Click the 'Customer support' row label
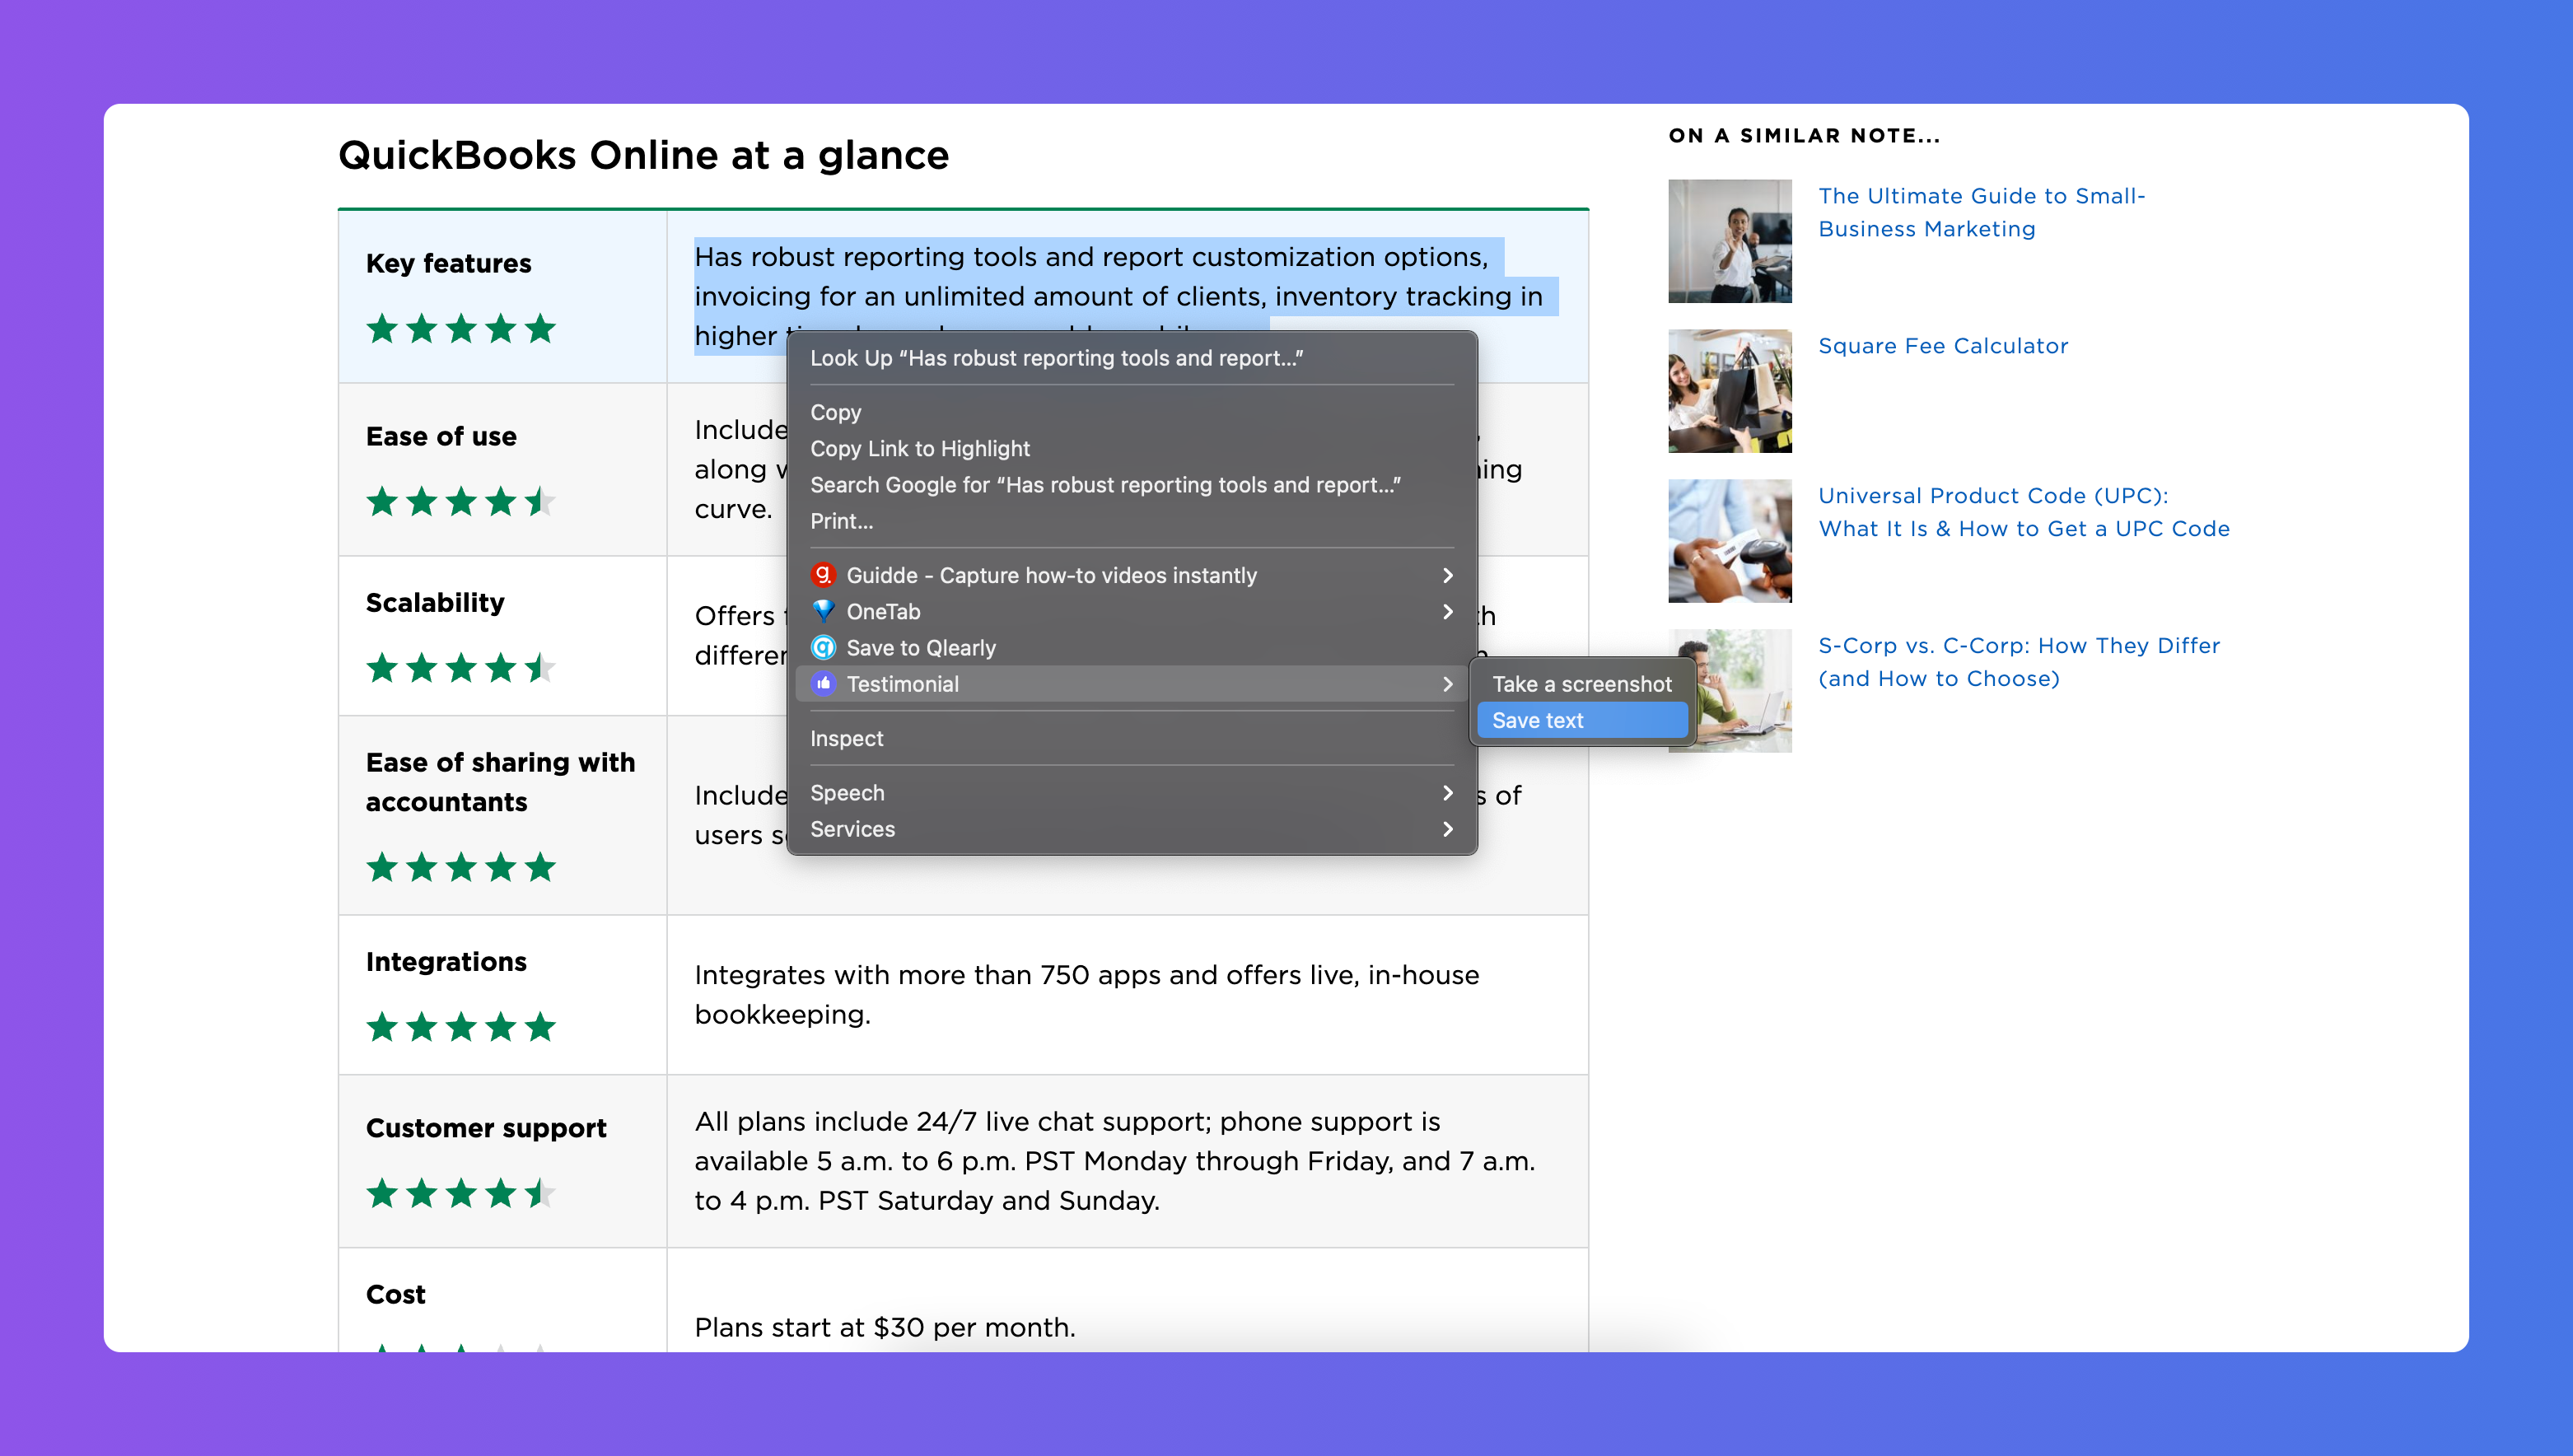The height and width of the screenshot is (1456, 2573). click(x=486, y=1128)
